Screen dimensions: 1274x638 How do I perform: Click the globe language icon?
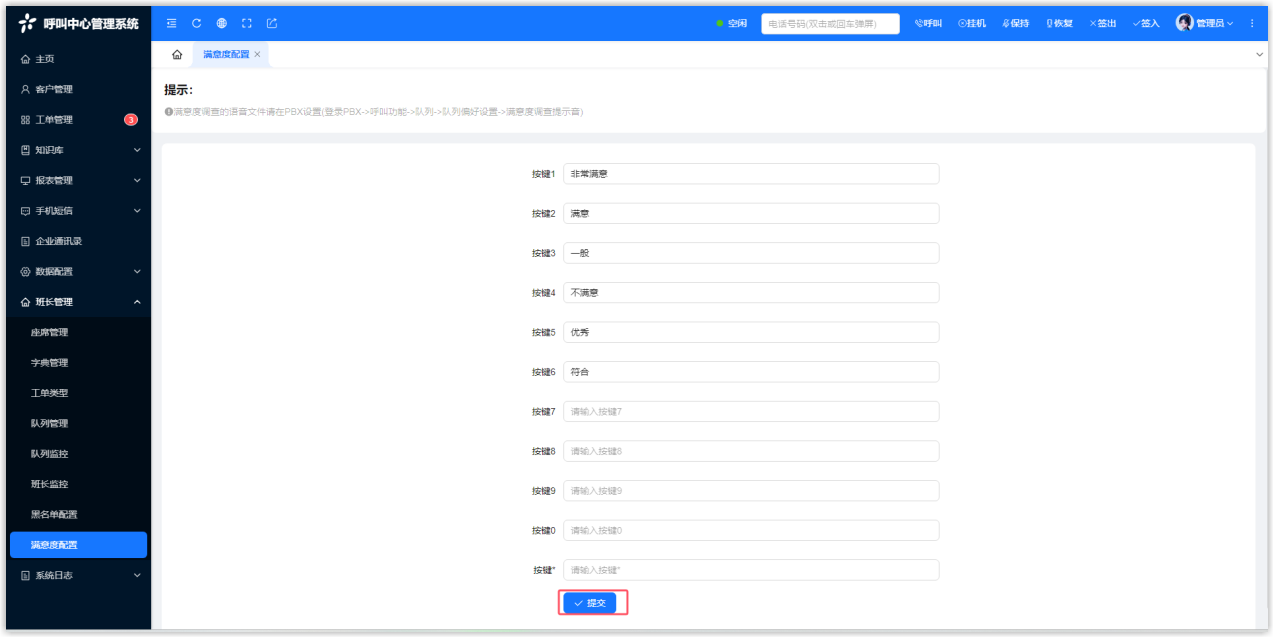coord(221,23)
